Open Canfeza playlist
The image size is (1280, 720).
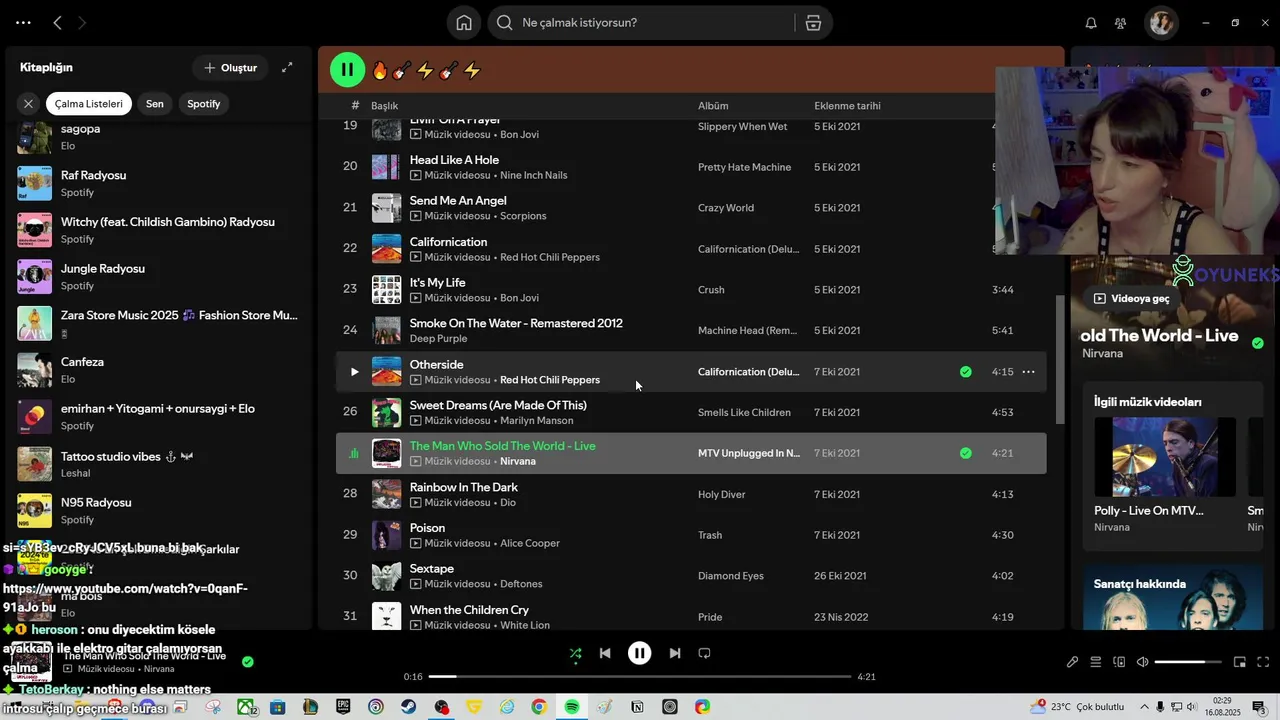[x=160, y=370]
